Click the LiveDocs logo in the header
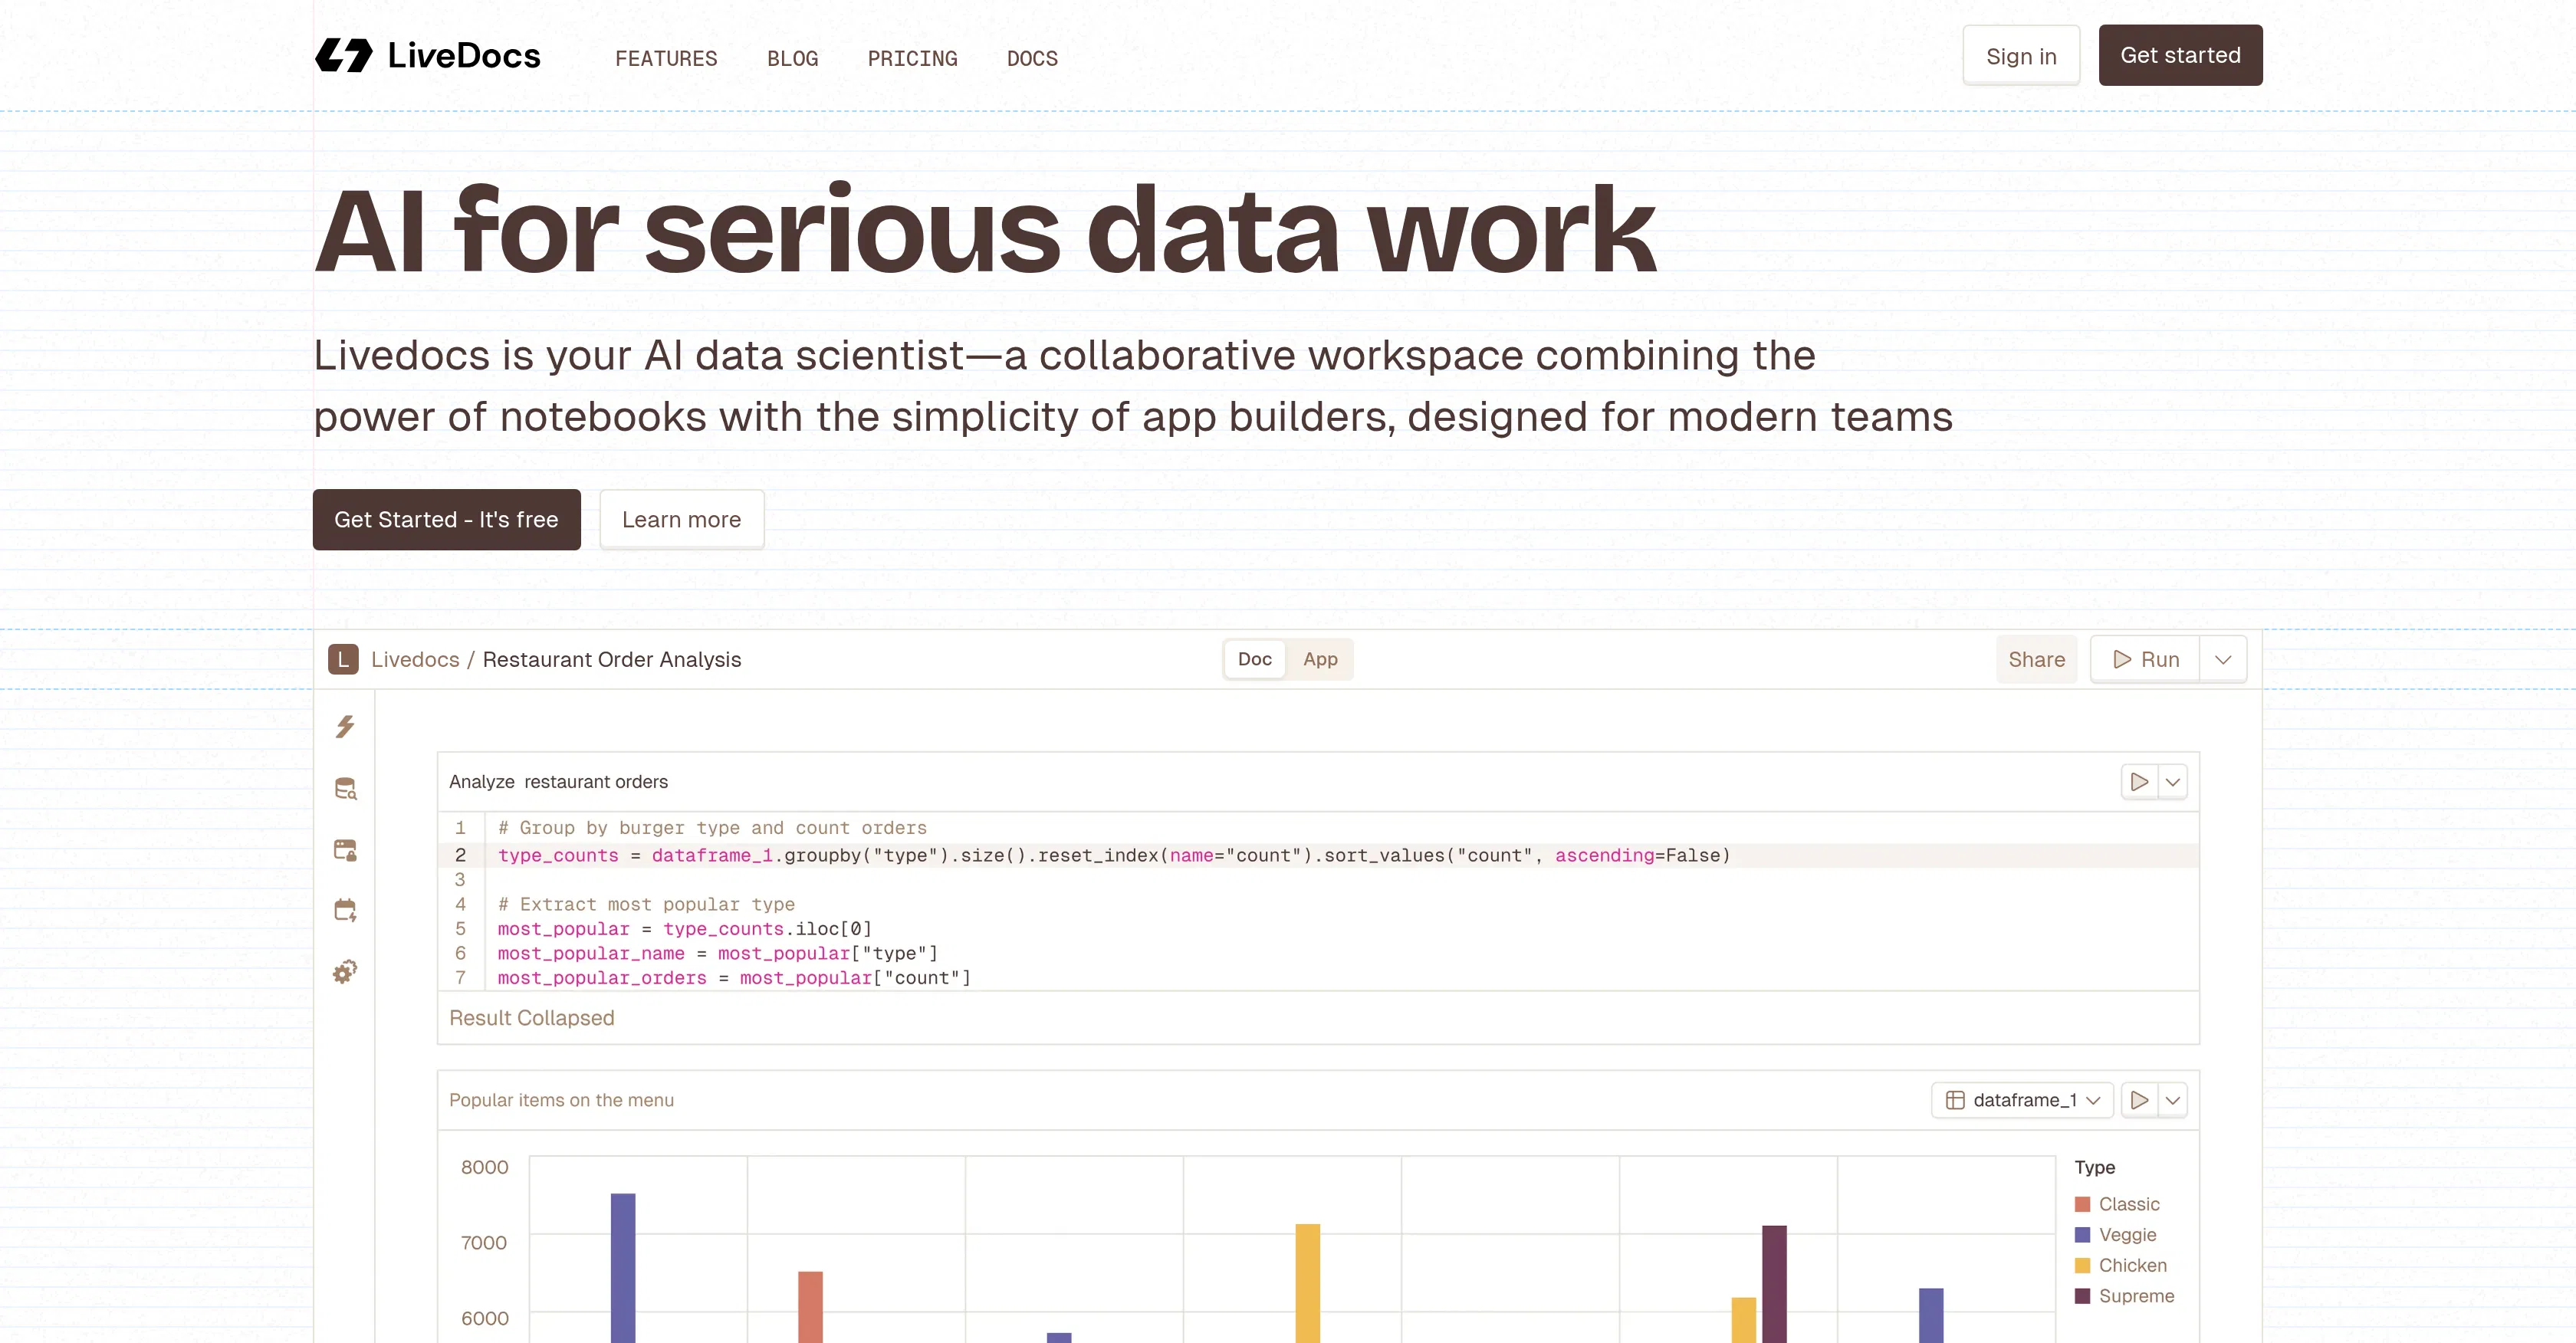Image resolution: width=2576 pixels, height=1343 pixels. click(x=428, y=56)
